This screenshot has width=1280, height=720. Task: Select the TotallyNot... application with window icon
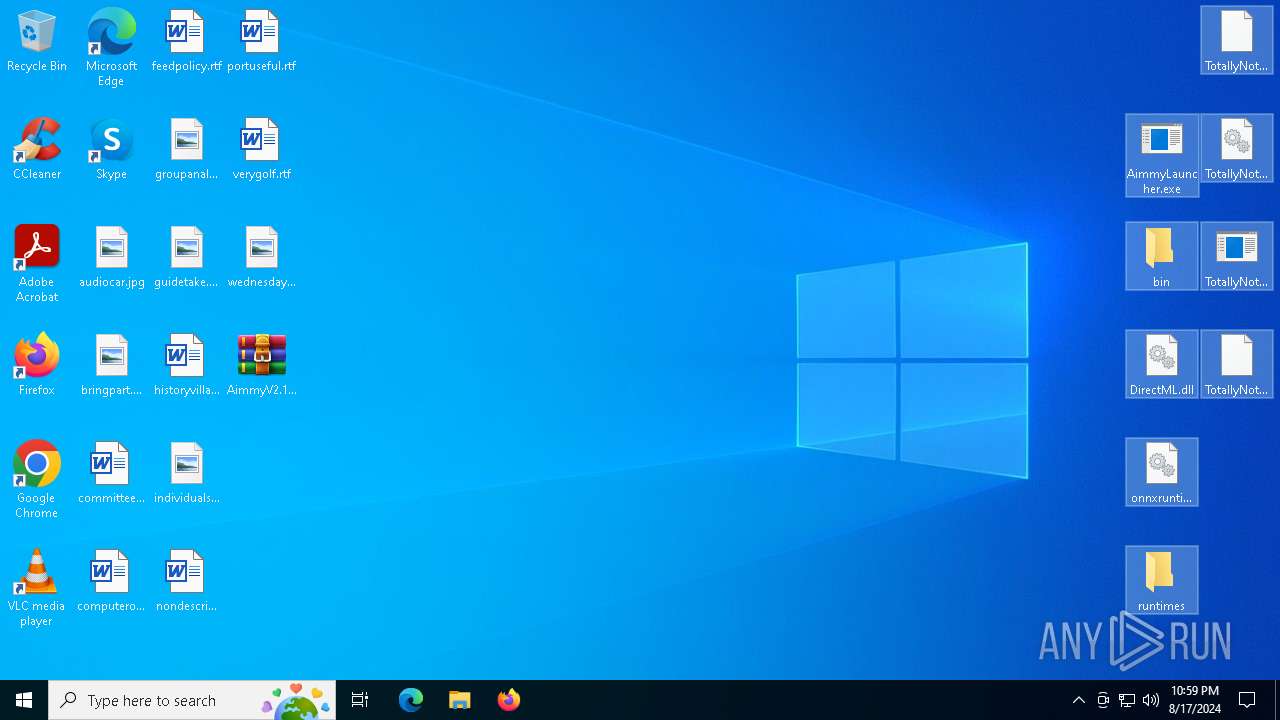[x=1237, y=256]
